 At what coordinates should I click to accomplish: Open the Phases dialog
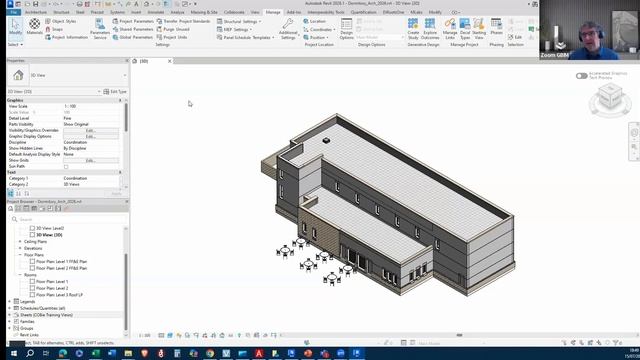(x=496, y=27)
